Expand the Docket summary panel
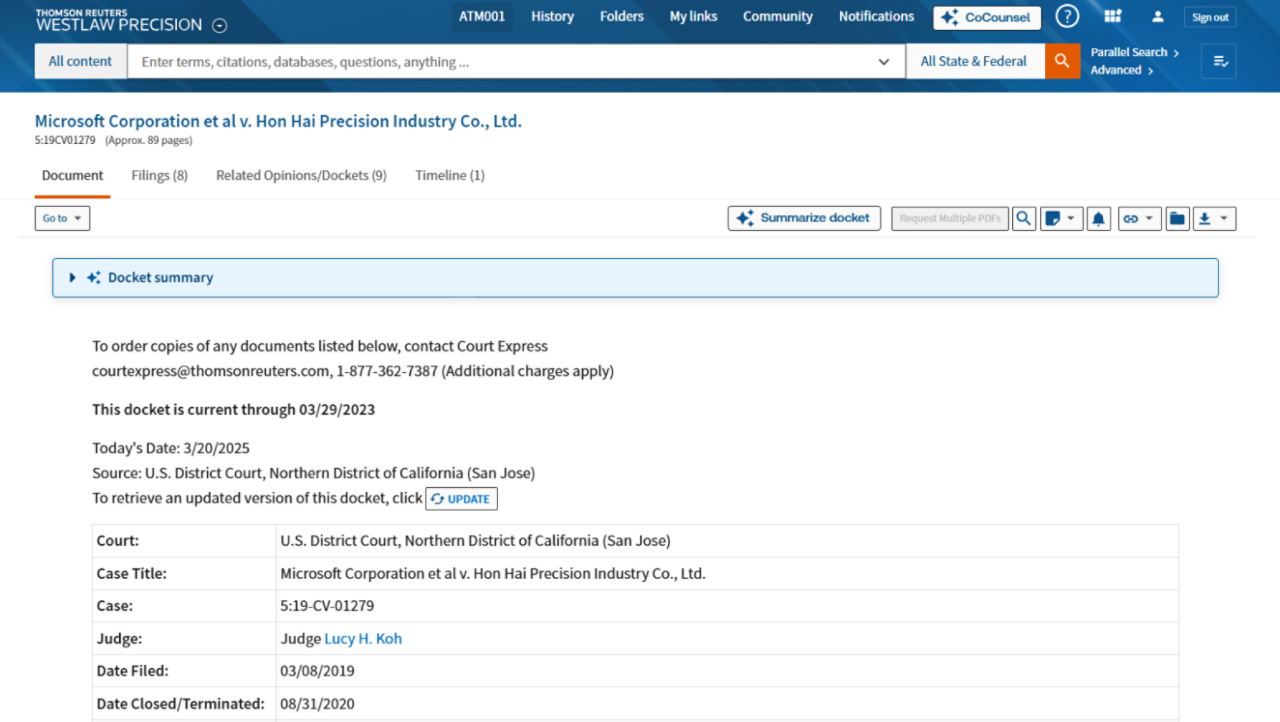The height and width of the screenshot is (722, 1280). point(73,278)
